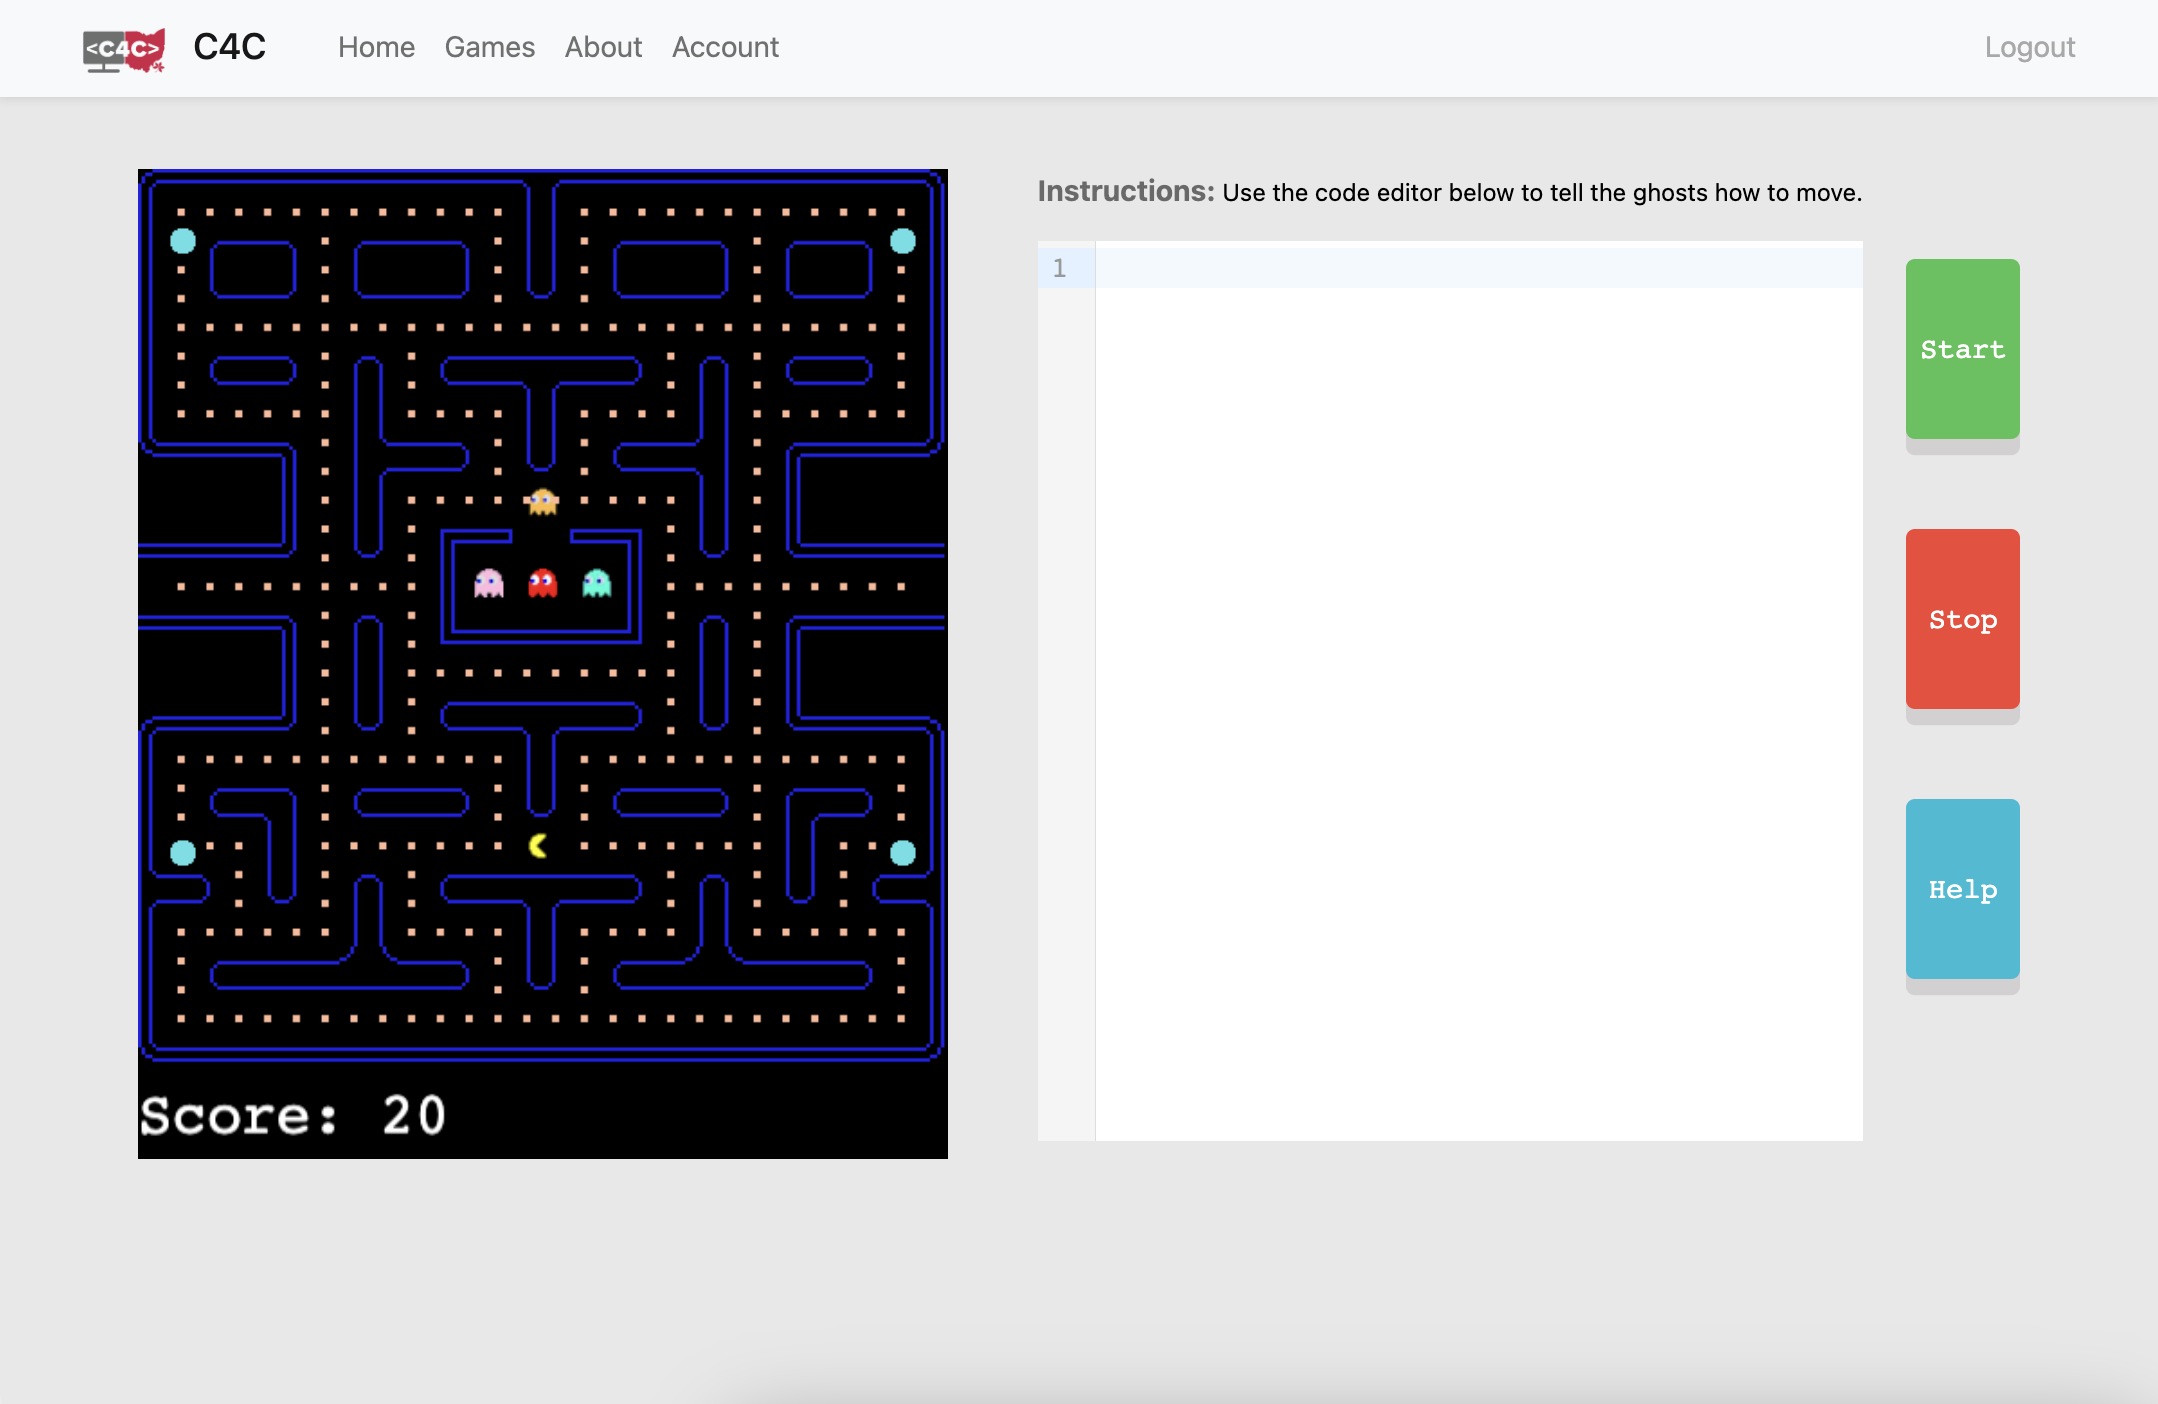Open the Account page

coord(725,47)
